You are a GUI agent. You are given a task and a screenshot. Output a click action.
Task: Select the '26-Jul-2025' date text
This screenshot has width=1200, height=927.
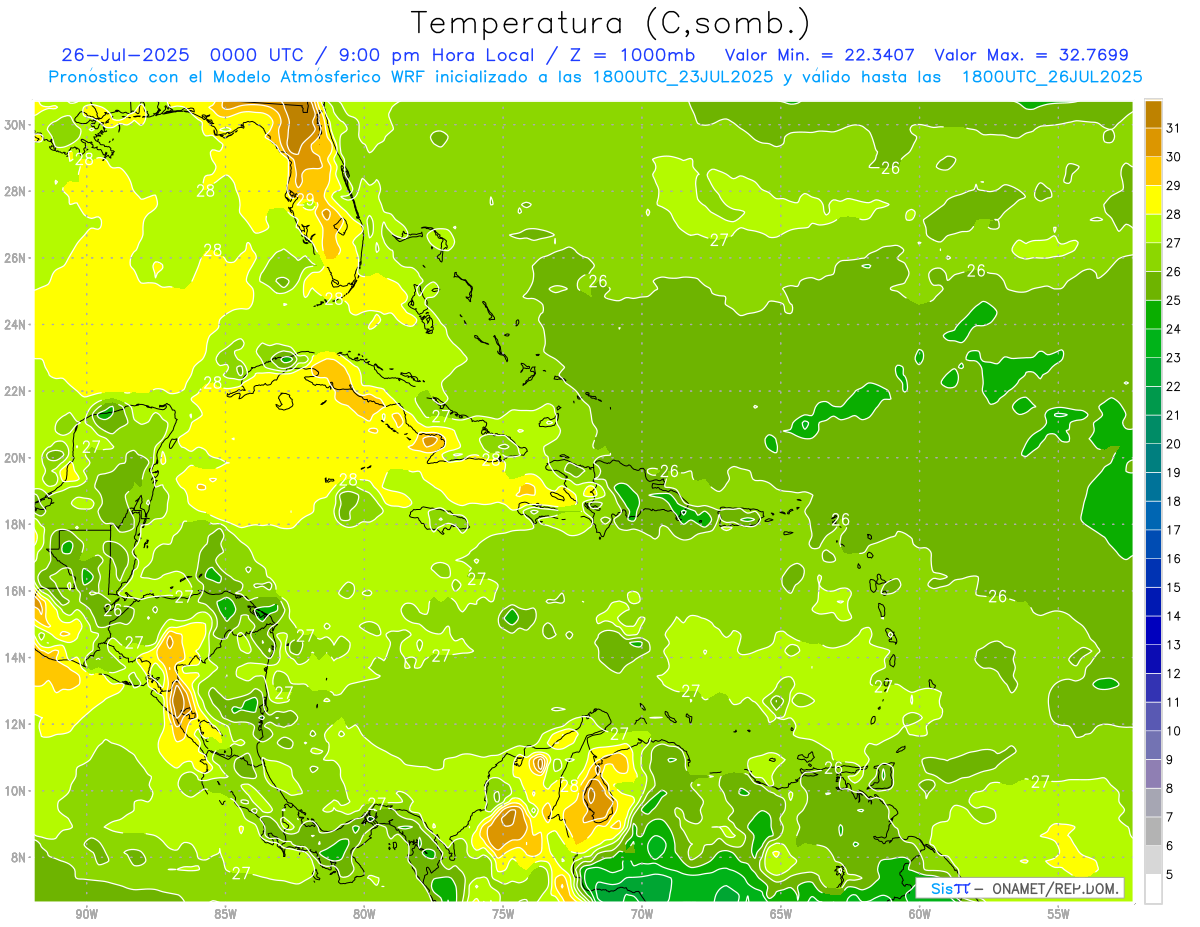click(125, 55)
